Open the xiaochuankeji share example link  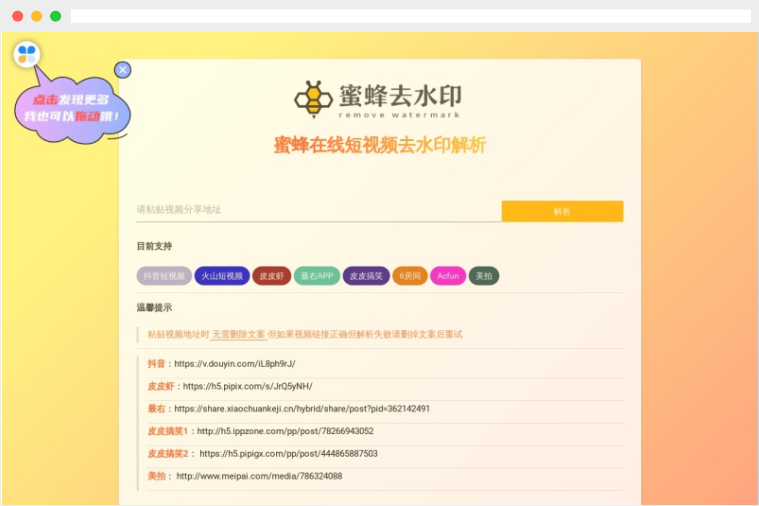coord(302,409)
